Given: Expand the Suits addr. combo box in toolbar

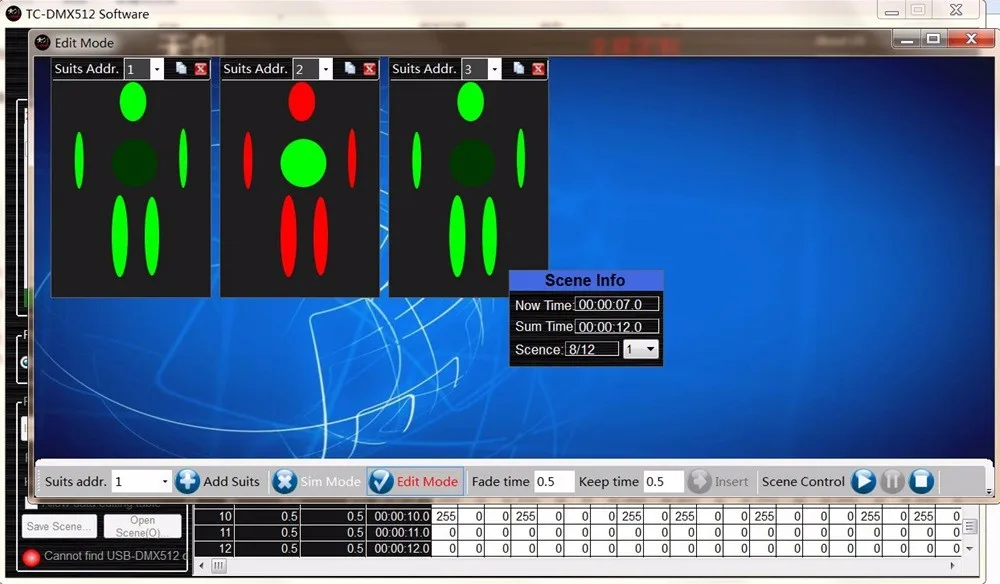Looking at the screenshot, I should (165, 481).
